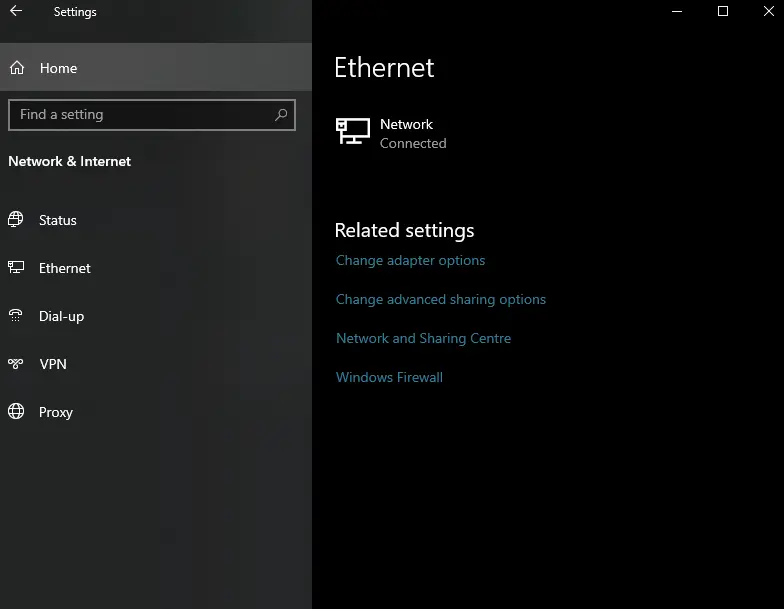Click the Ethernet monitor icon in sidebar
This screenshot has width=784, height=609.
(x=16, y=267)
